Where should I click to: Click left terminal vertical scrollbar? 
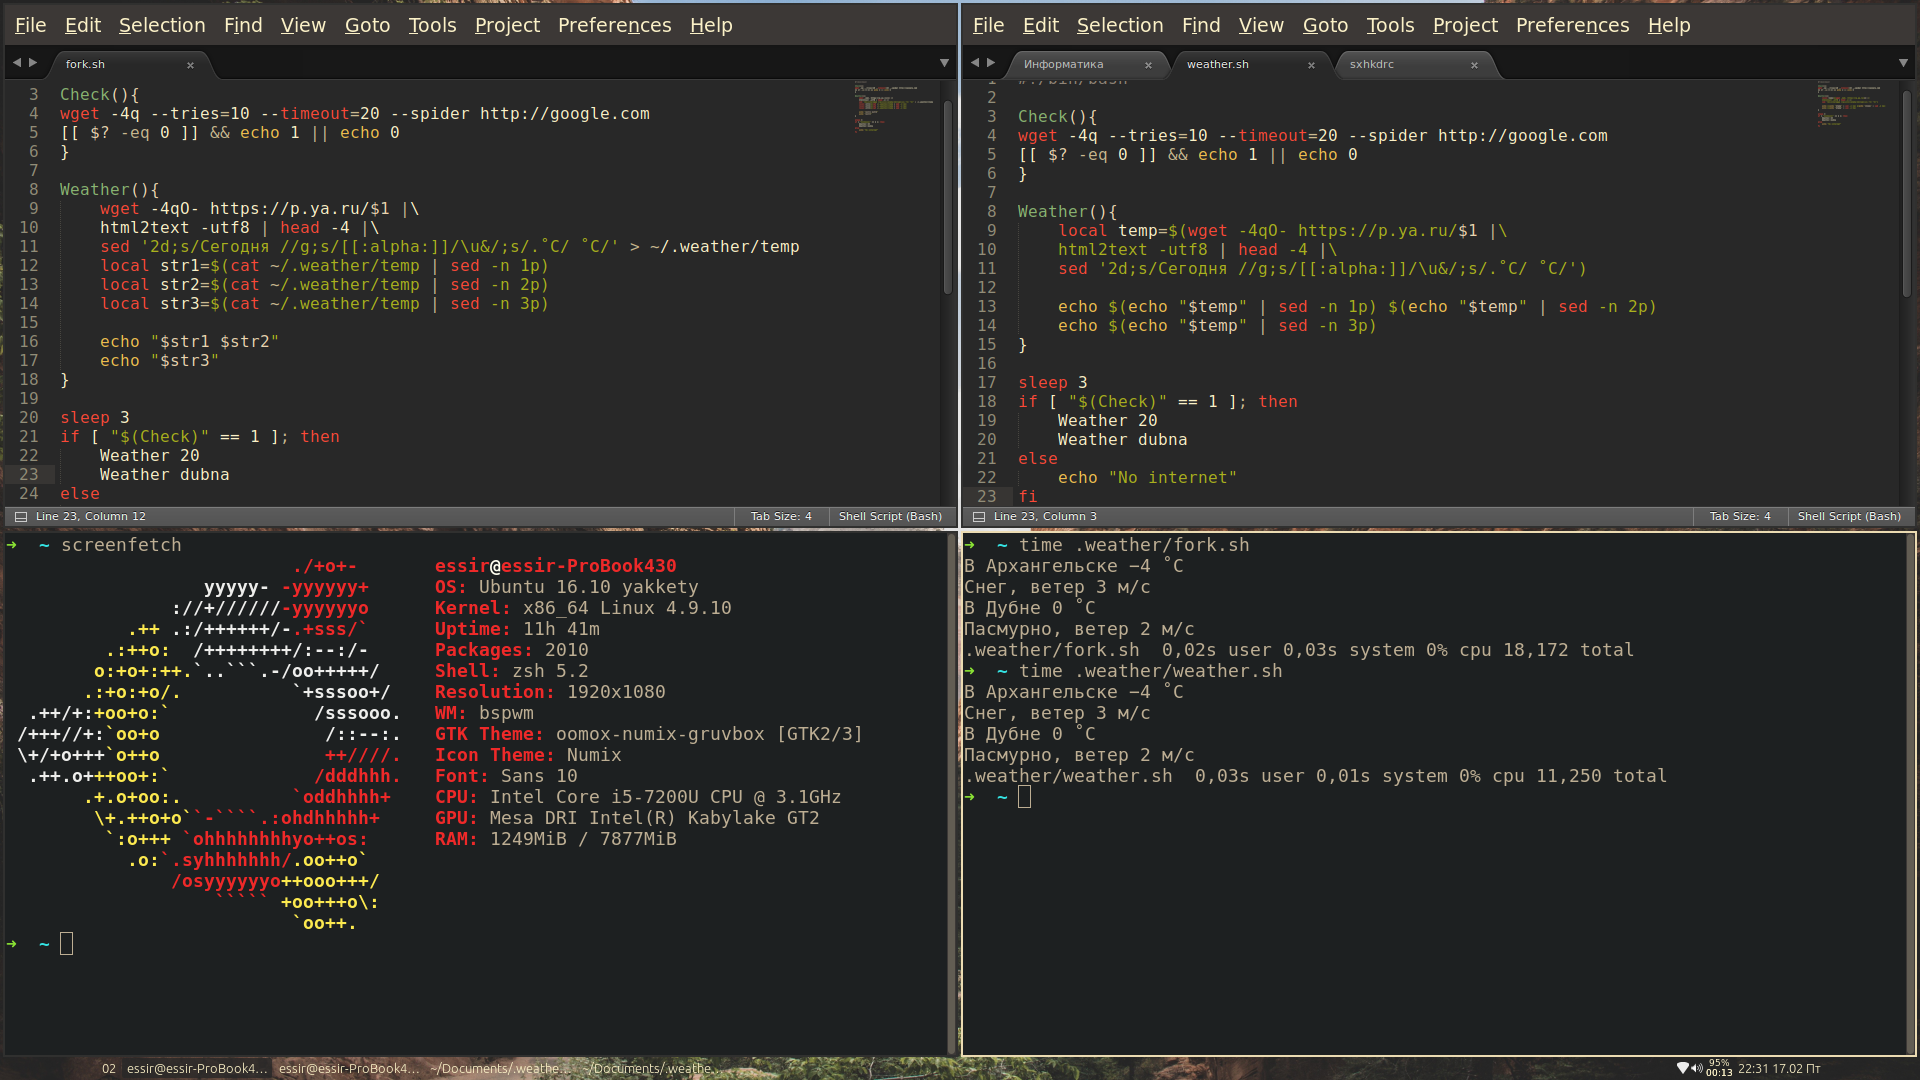pyautogui.click(x=951, y=793)
